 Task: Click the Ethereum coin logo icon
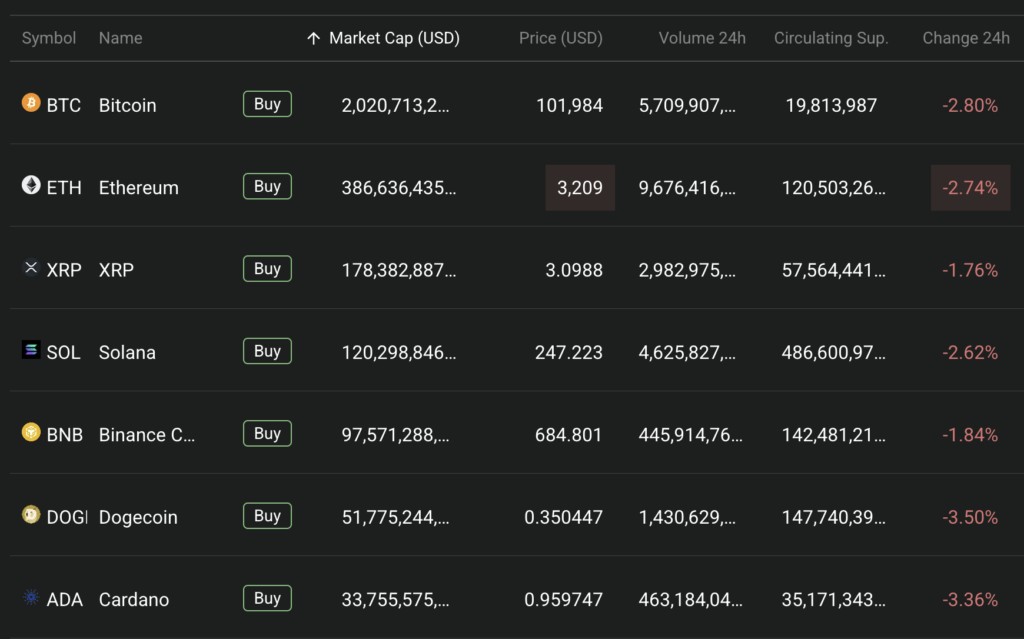click(x=31, y=185)
